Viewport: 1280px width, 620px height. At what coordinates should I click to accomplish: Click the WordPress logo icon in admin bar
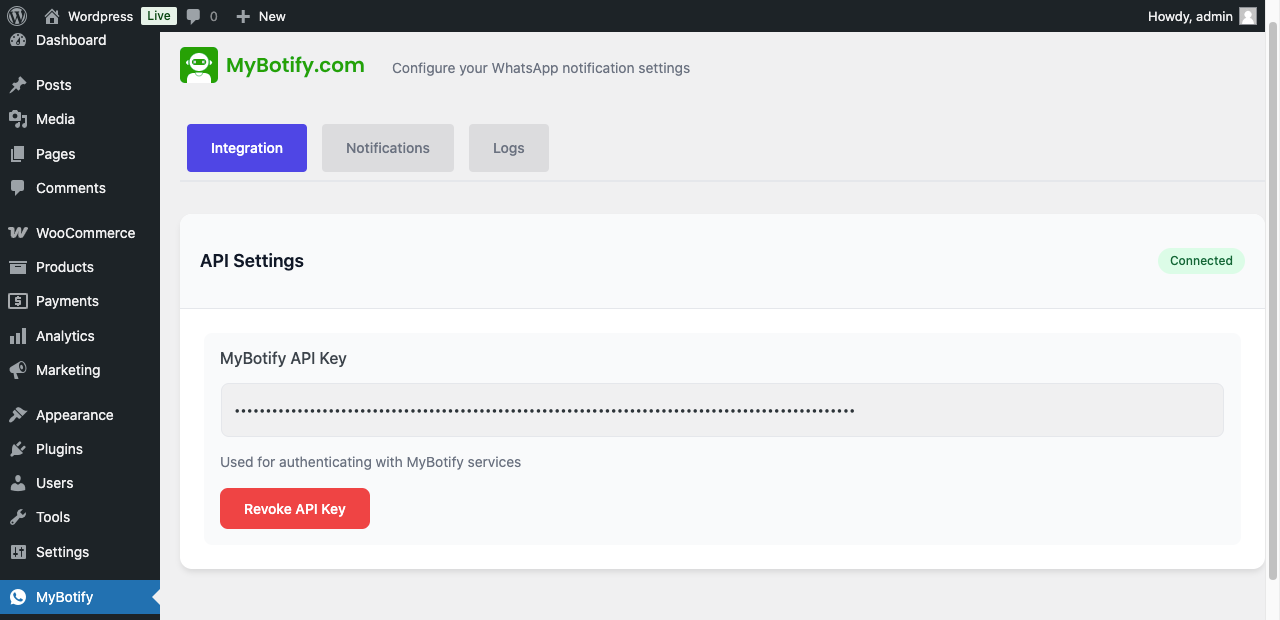click(16, 16)
